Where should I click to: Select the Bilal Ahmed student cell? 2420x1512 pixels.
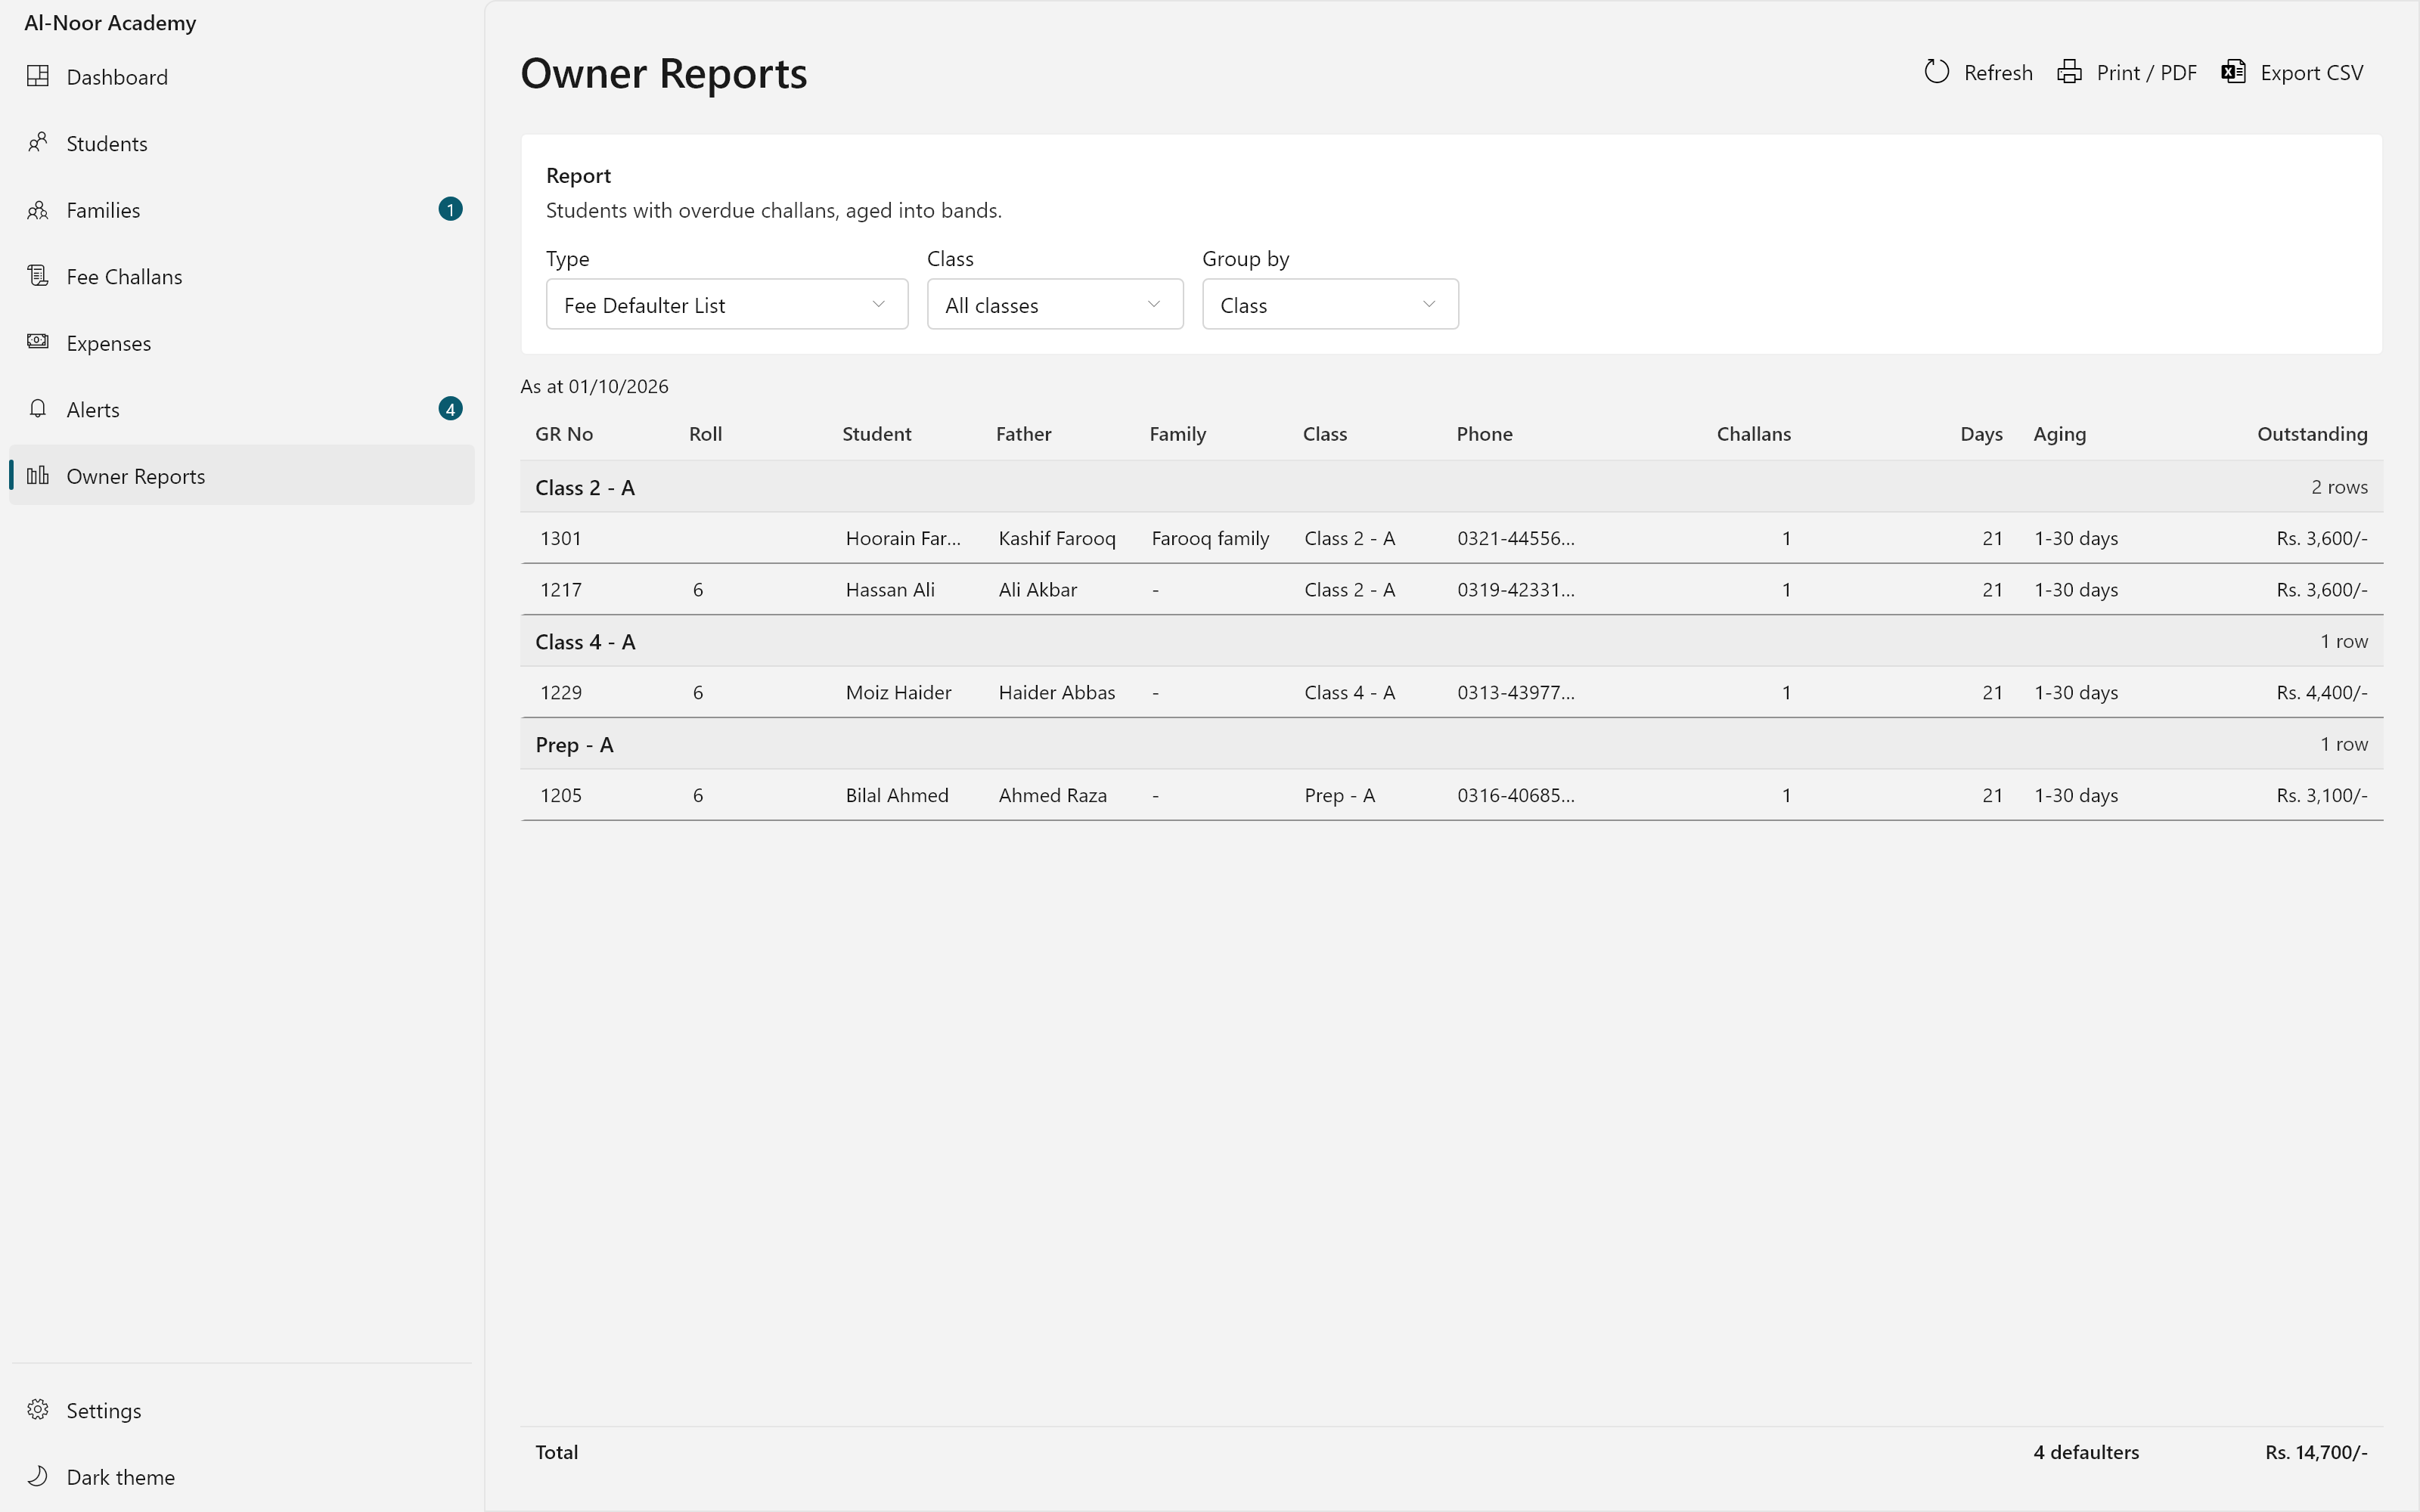click(897, 795)
